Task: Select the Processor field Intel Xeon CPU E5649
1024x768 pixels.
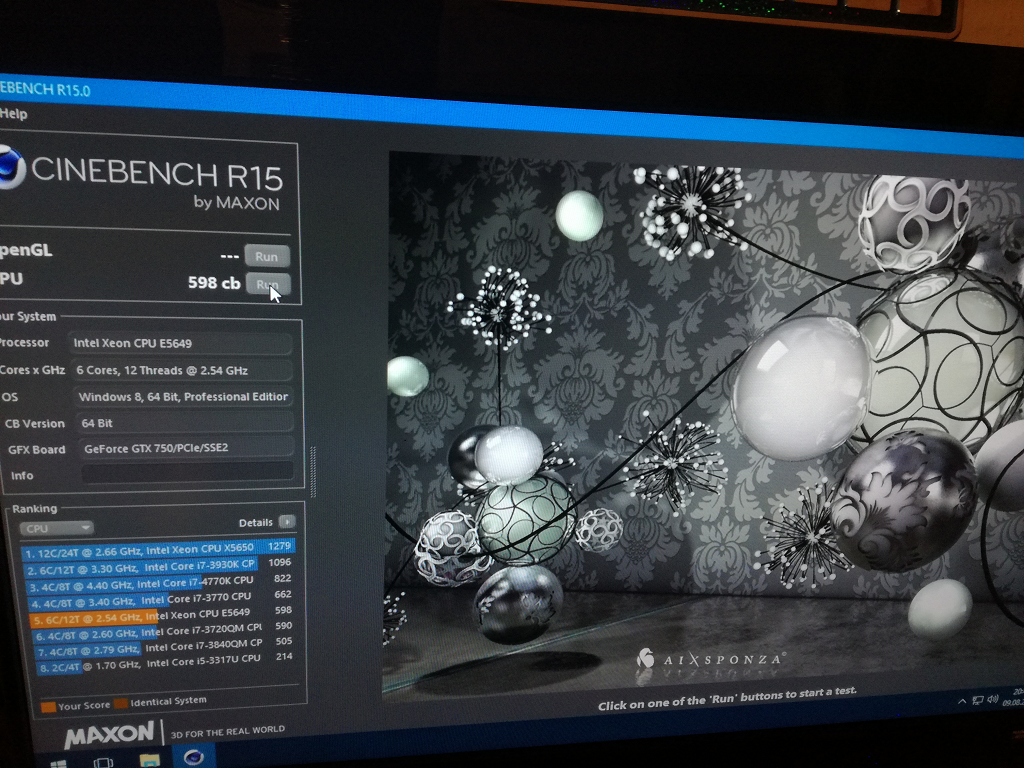Action: (180, 343)
